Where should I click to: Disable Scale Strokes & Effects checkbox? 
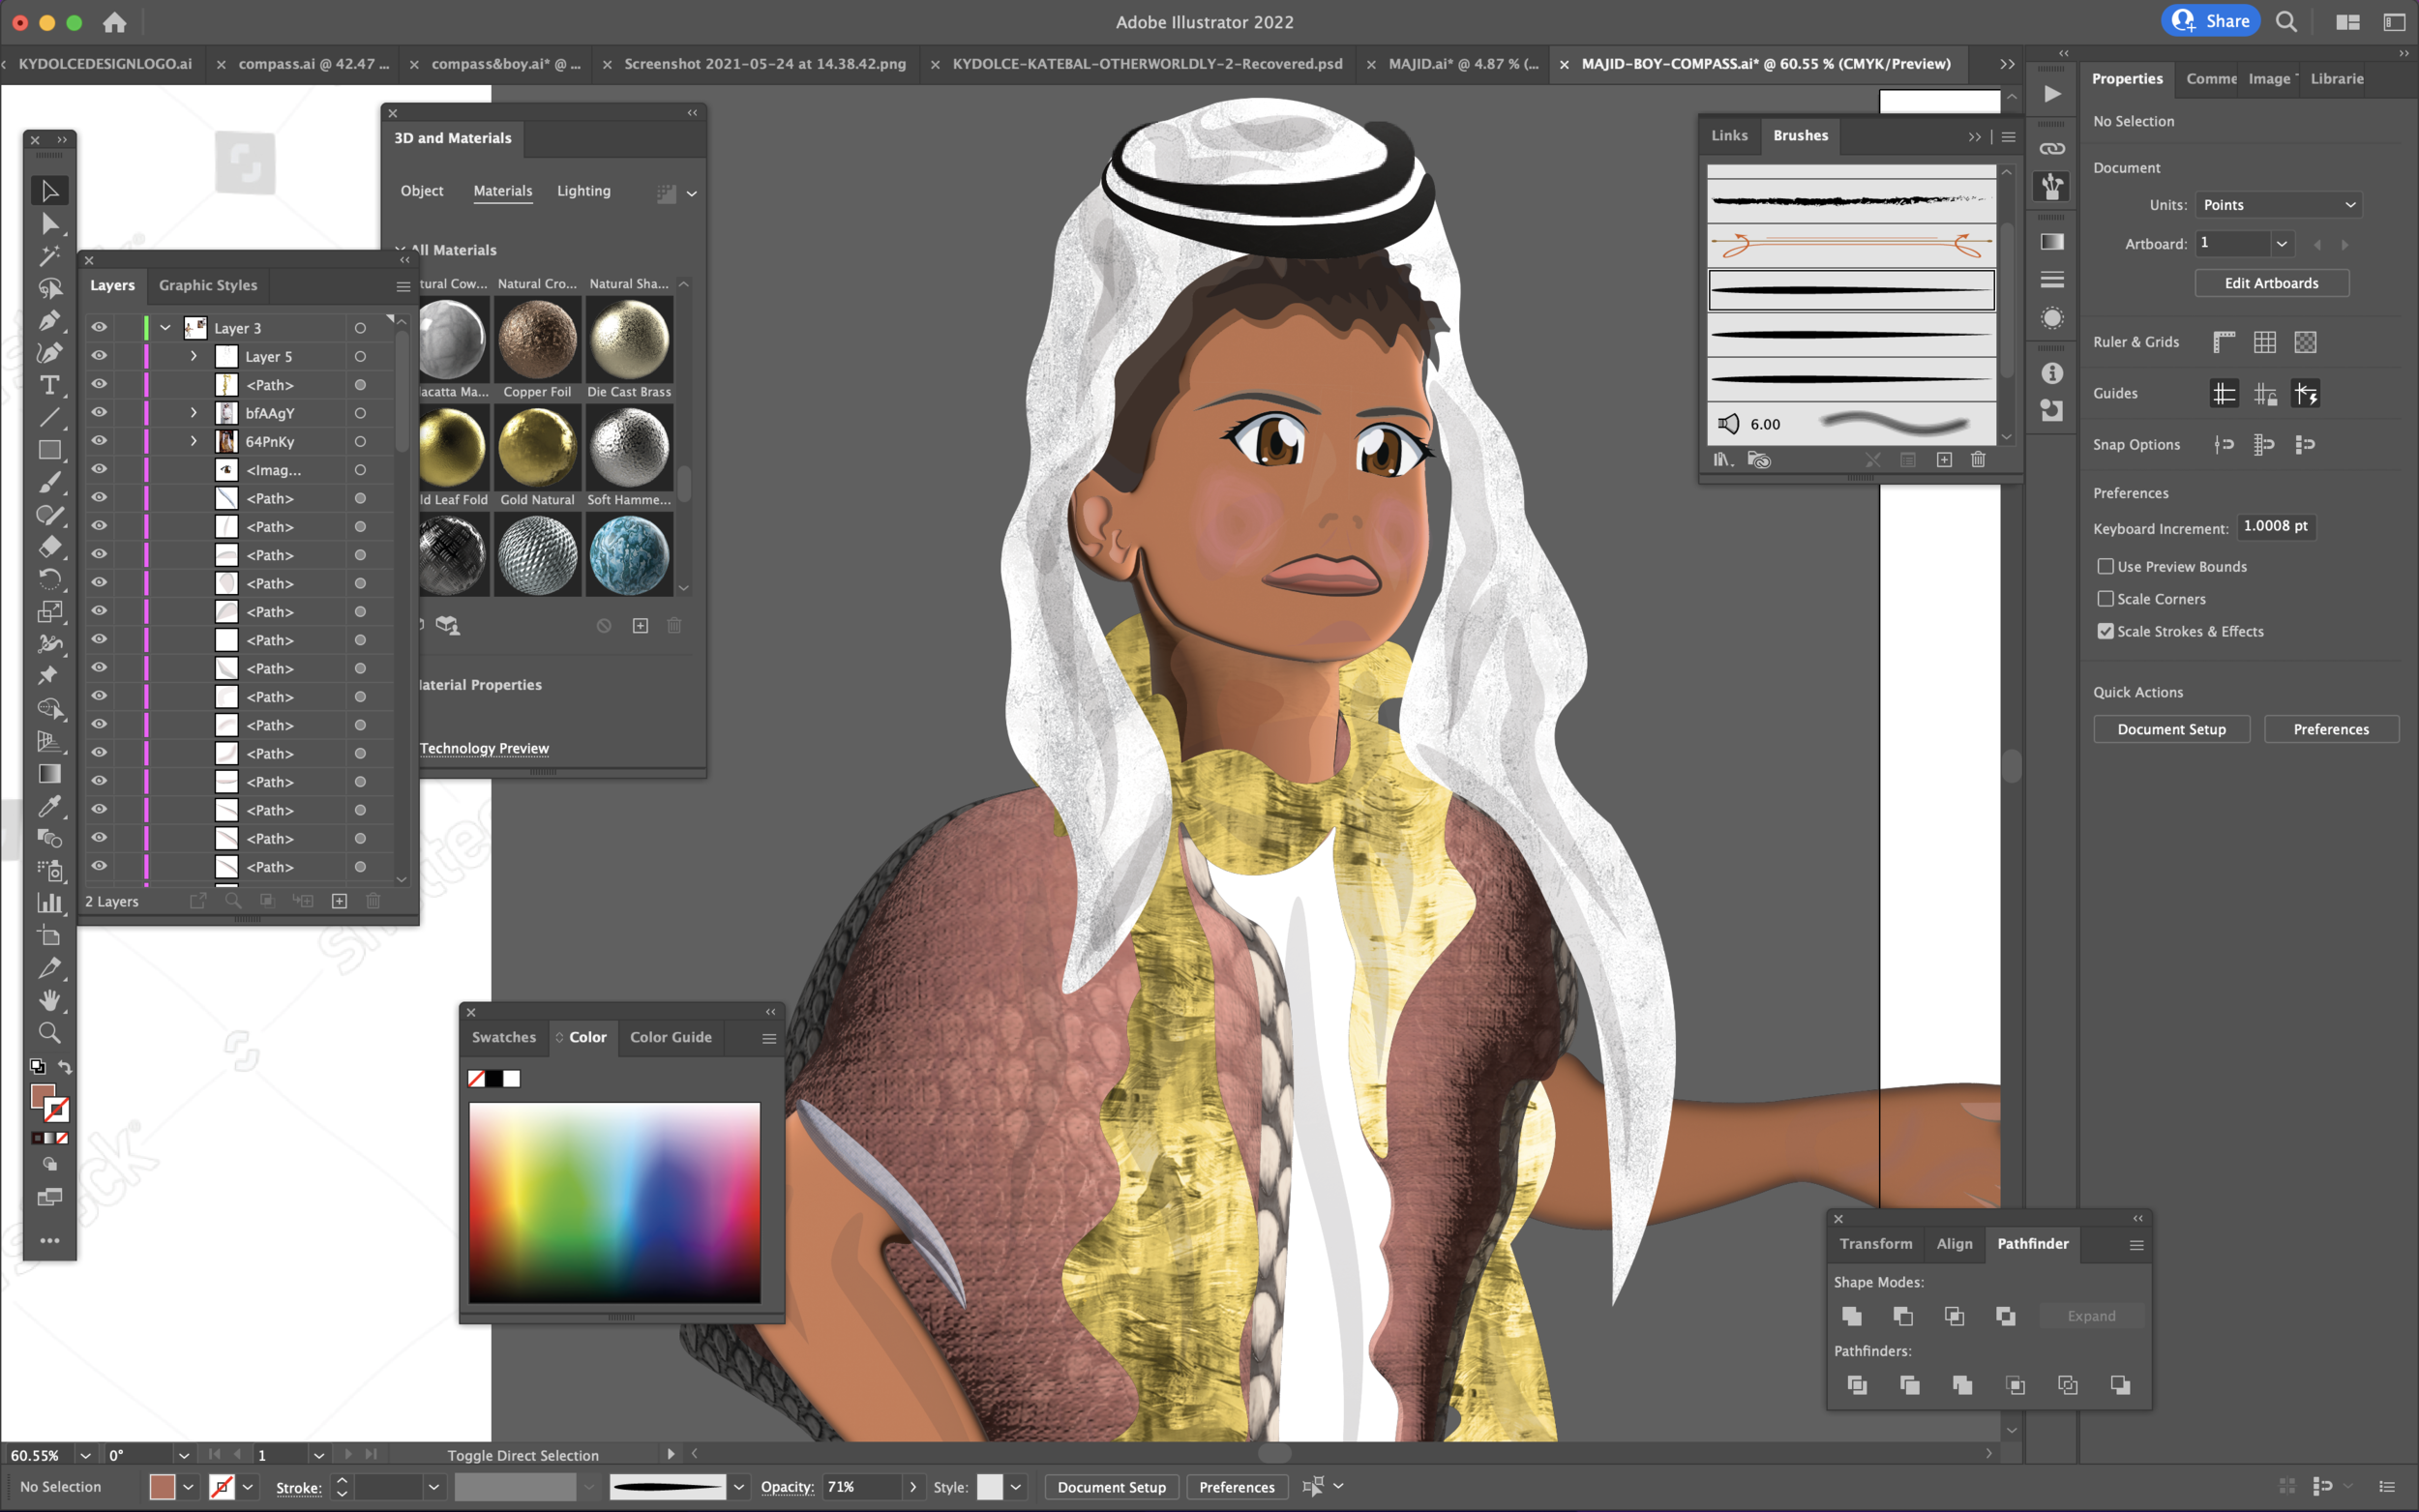coord(2105,631)
